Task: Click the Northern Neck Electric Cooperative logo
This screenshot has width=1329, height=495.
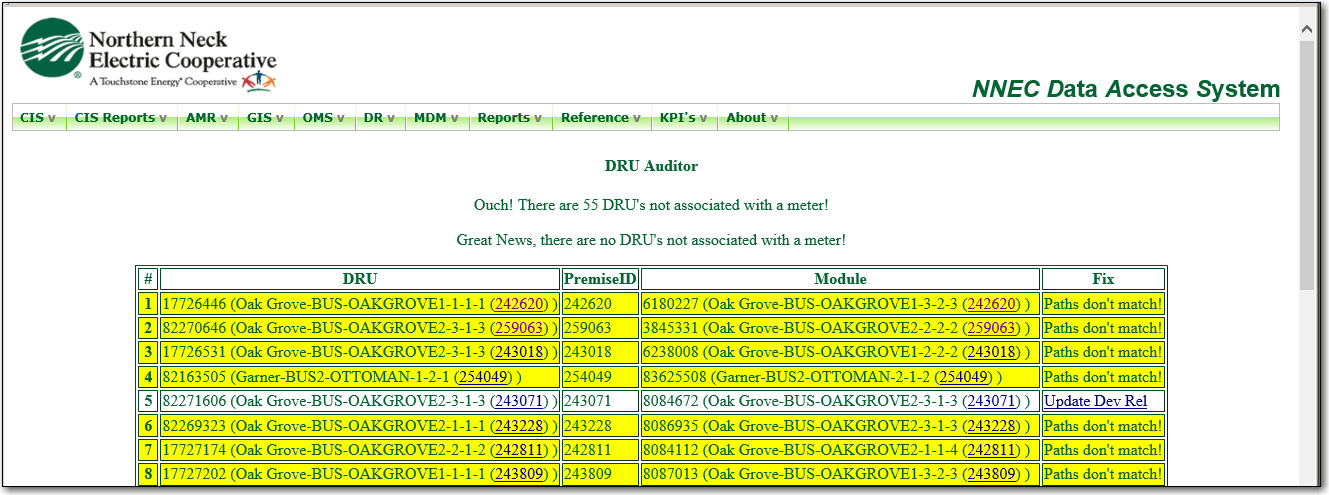Action: pyautogui.click(x=148, y=56)
